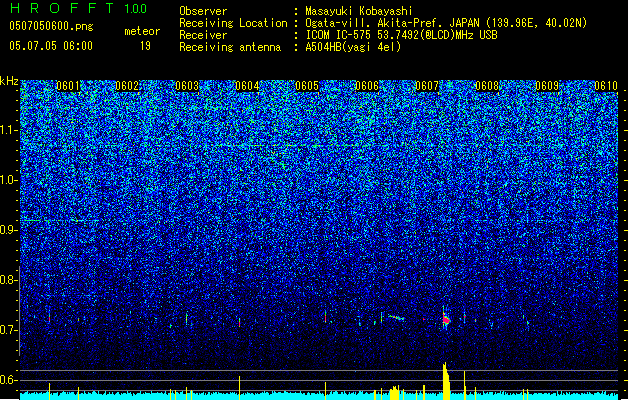The height and width of the screenshot is (400, 629).
Task: Click the Receiving Location label
Action: tap(233, 23)
